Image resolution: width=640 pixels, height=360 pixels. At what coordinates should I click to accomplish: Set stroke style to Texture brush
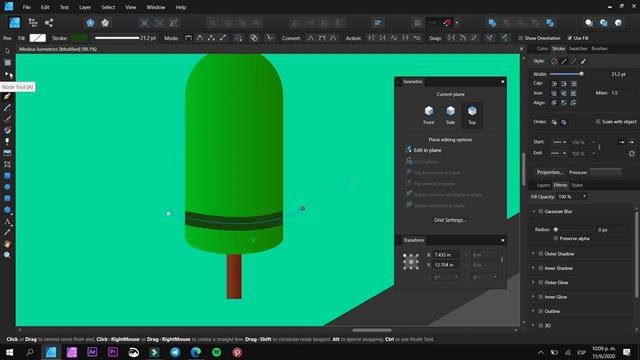click(x=583, y=61)
